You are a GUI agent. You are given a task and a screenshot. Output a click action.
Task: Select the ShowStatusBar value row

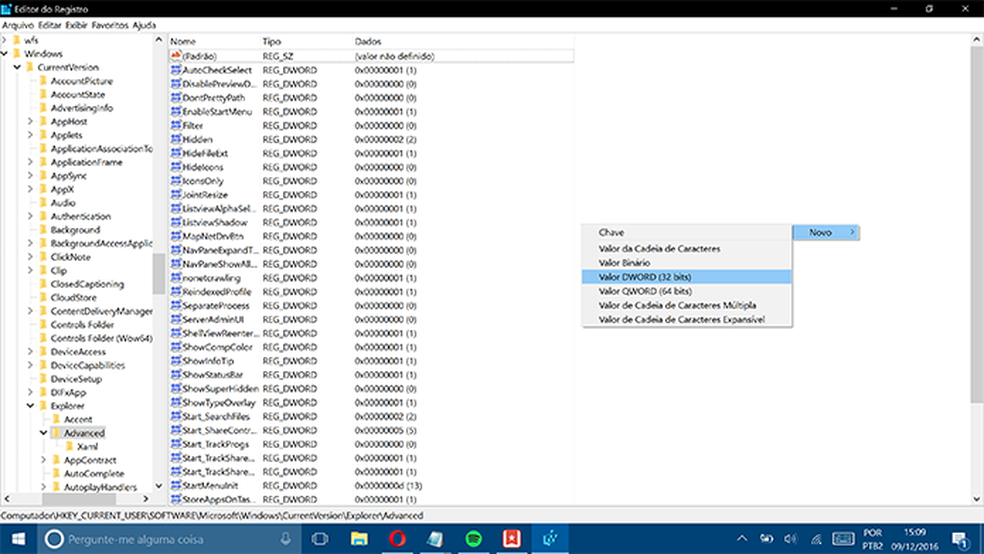click(371, 375)
